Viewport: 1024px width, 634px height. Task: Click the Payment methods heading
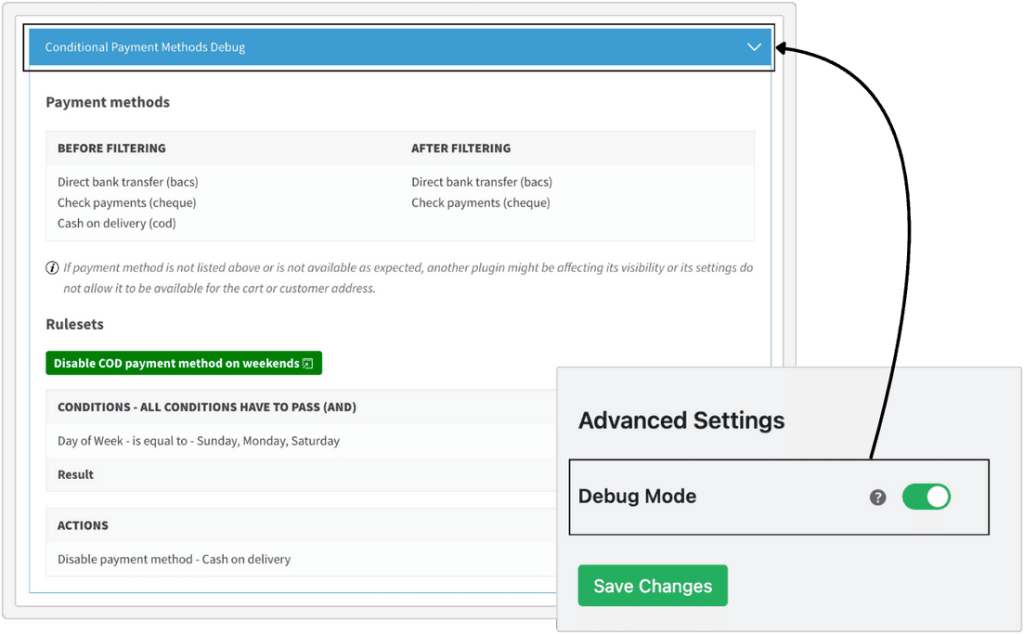[x=108, y=103]
